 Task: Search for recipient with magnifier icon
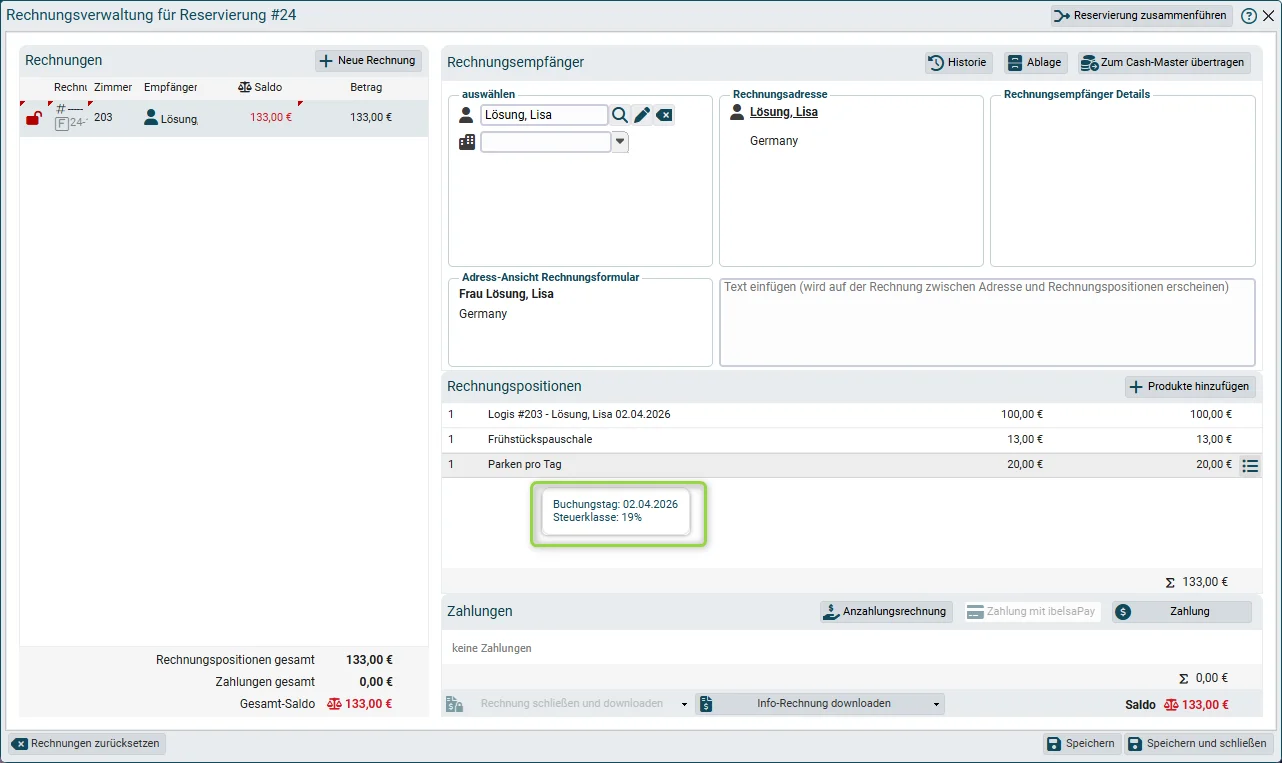[620, 115]
